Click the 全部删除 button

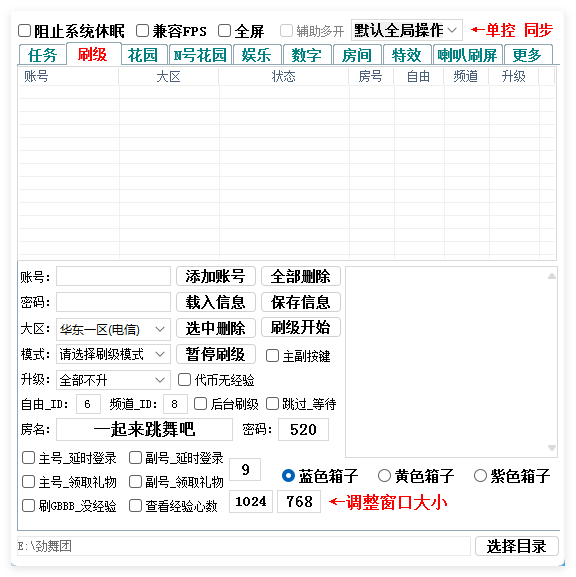[x=301, y=276]
